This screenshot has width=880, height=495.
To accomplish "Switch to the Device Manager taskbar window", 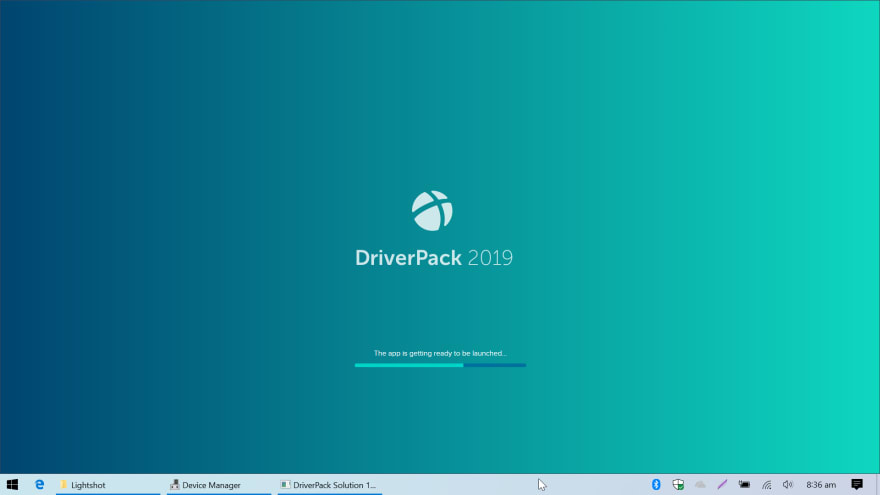I will [219, 484].
